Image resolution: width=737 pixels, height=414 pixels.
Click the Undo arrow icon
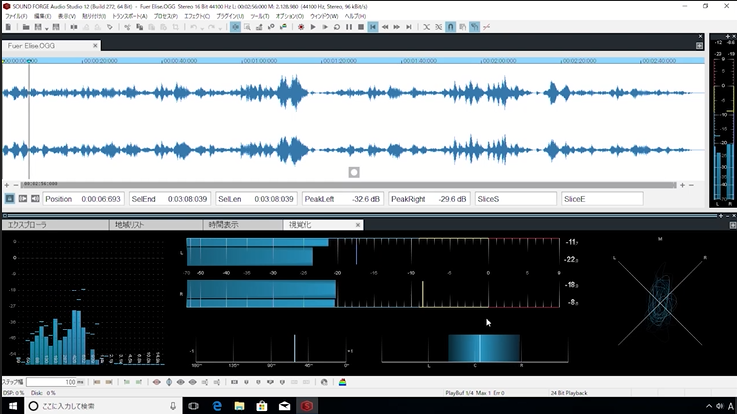(193, 27)
